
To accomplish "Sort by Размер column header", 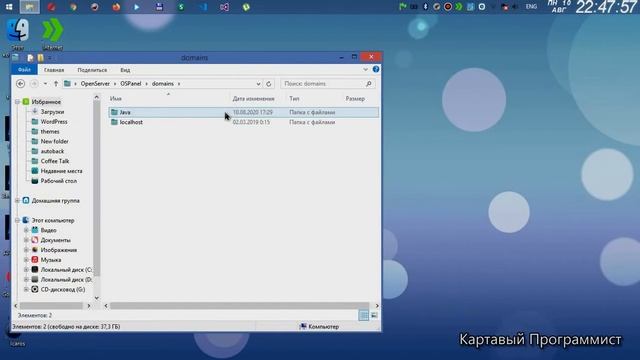I will (355, 99).
